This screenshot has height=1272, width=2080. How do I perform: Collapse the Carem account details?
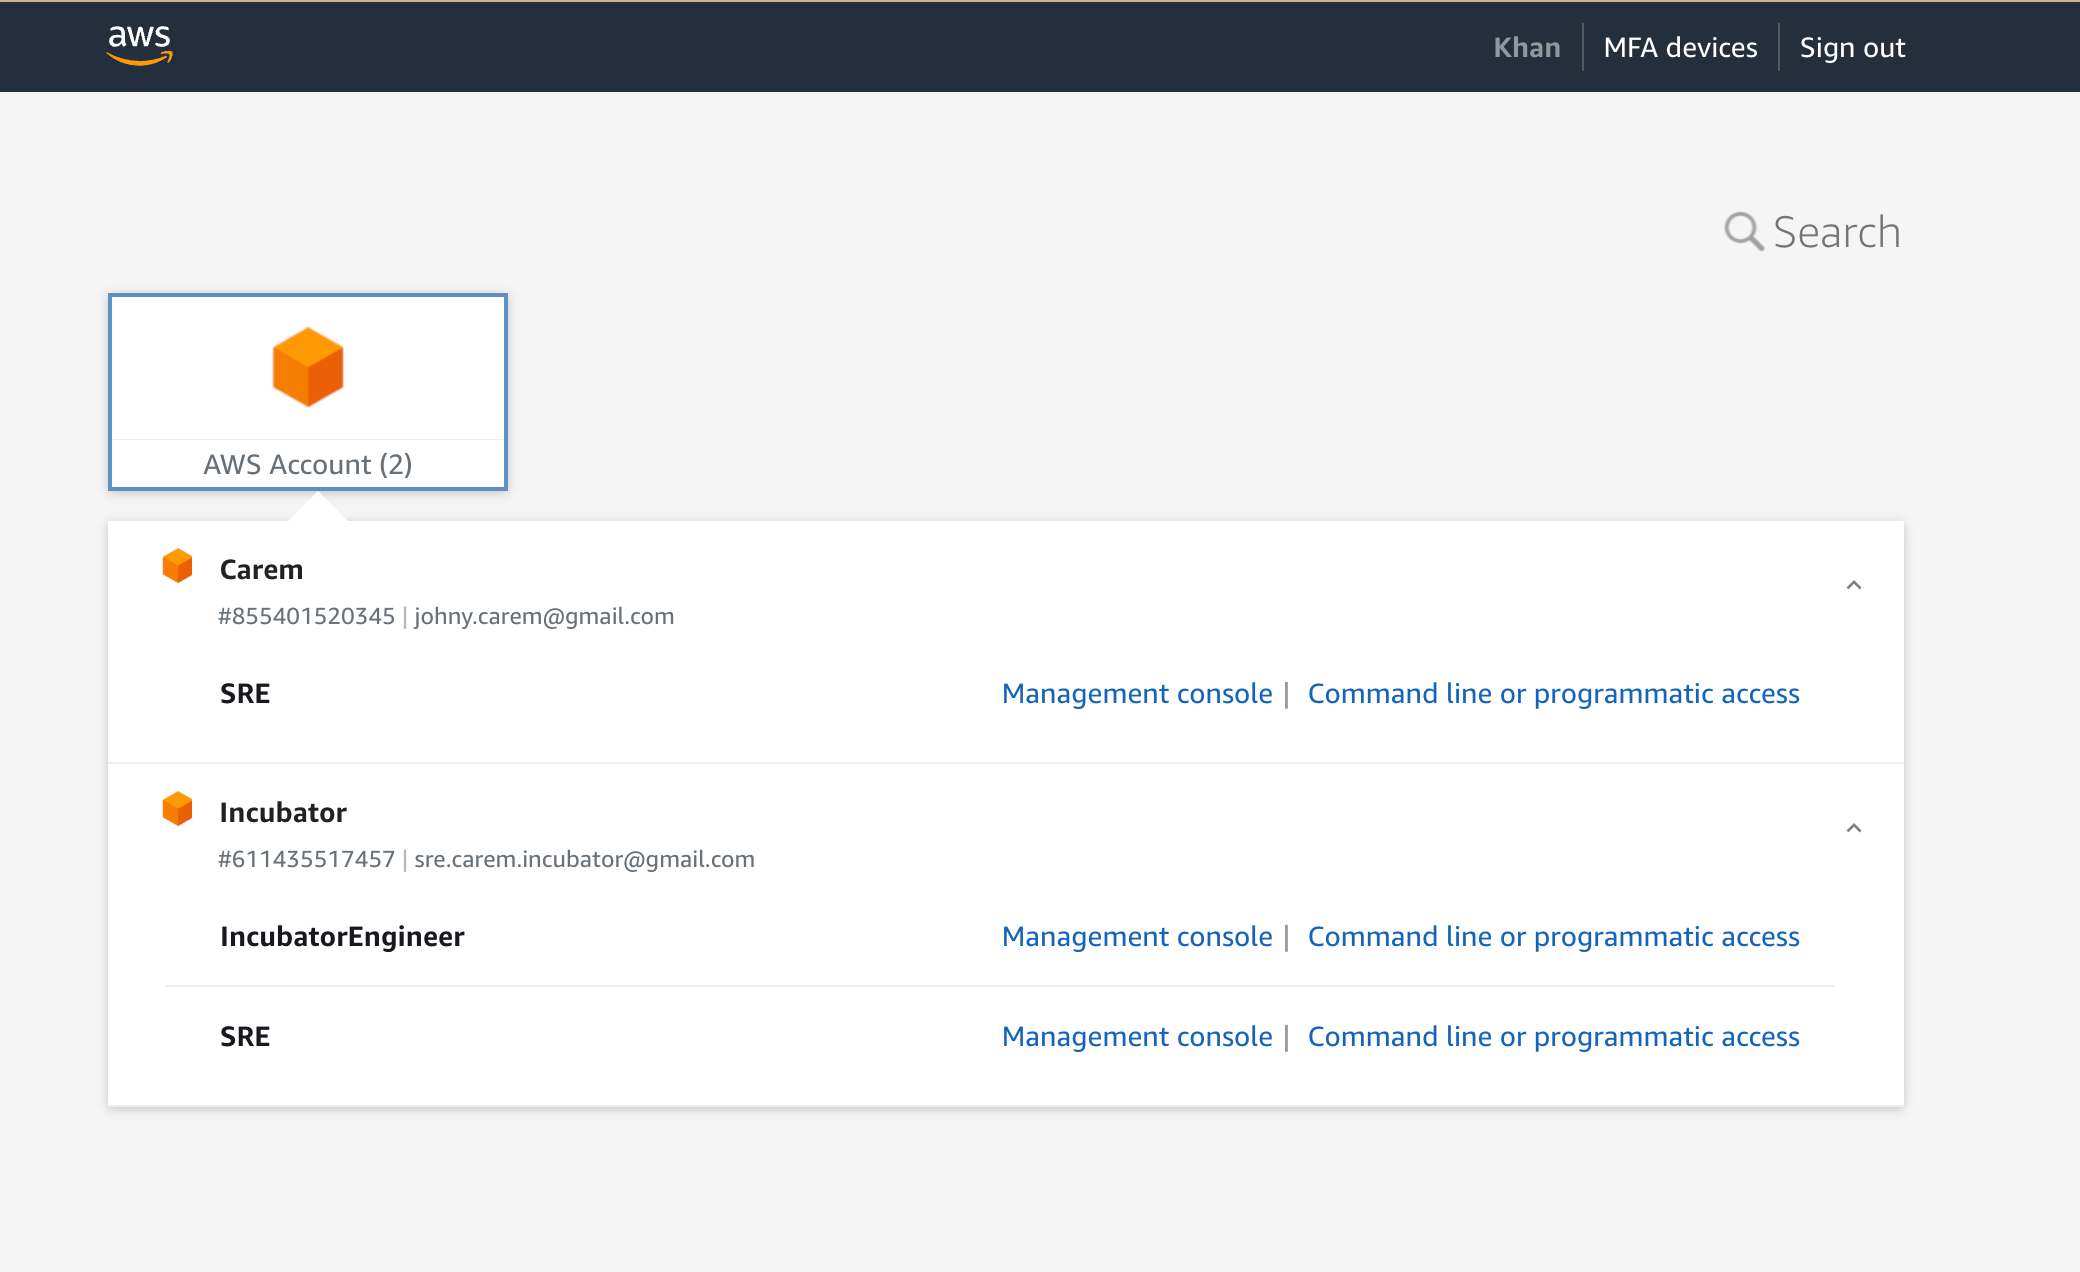tap(1855, 584)
